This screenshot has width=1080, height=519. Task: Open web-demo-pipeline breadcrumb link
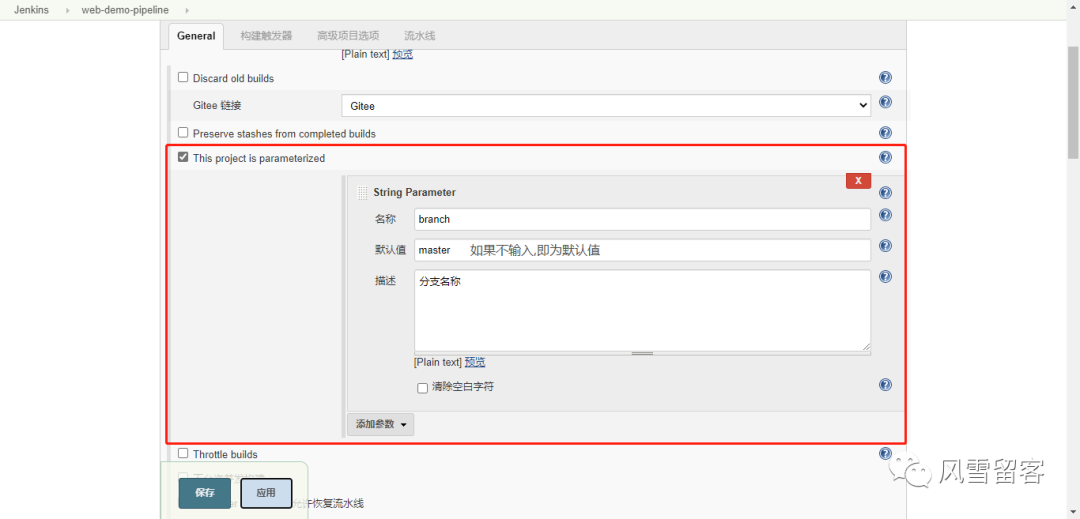(x=125, y=10)
